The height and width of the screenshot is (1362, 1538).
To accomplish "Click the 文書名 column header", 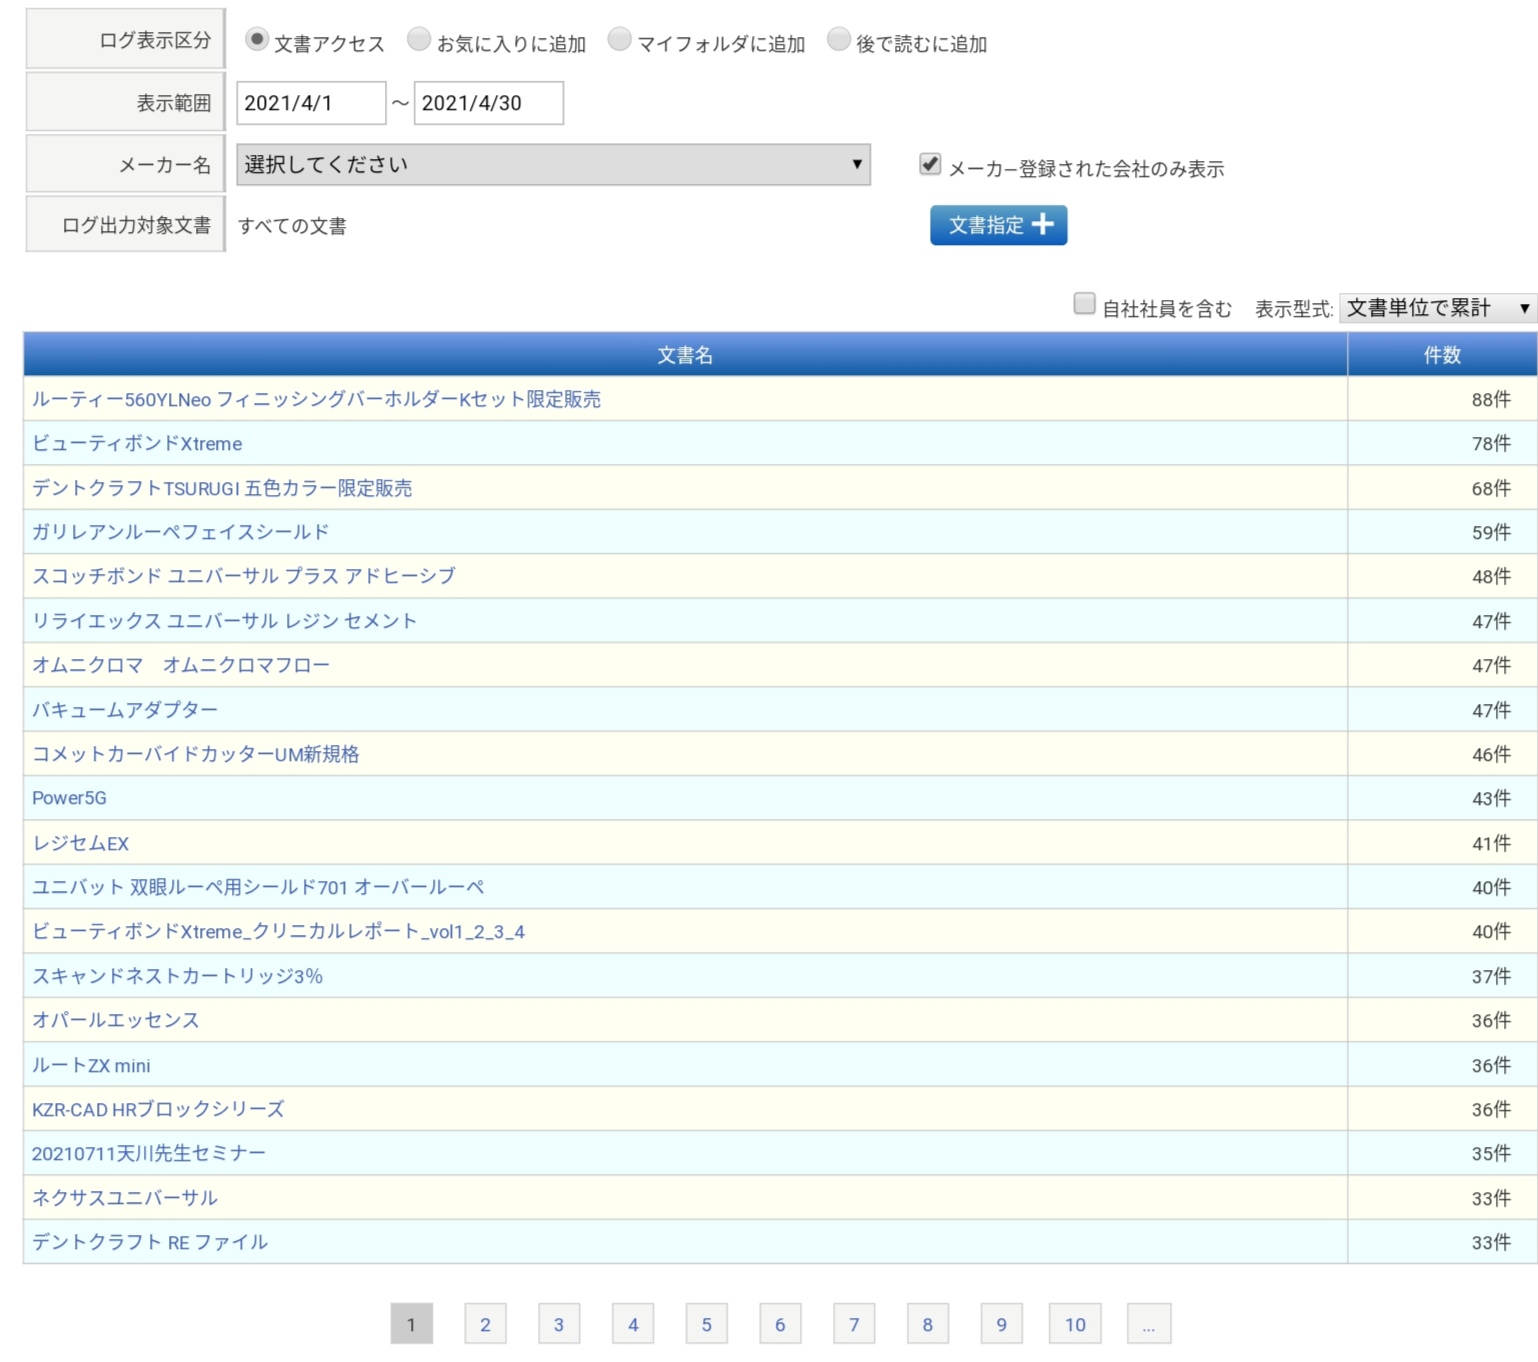I will tap(685, 354).
